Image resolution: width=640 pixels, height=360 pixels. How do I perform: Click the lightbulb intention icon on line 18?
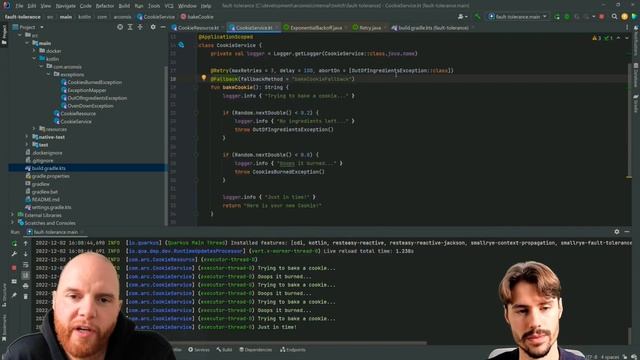coord(204,78)
